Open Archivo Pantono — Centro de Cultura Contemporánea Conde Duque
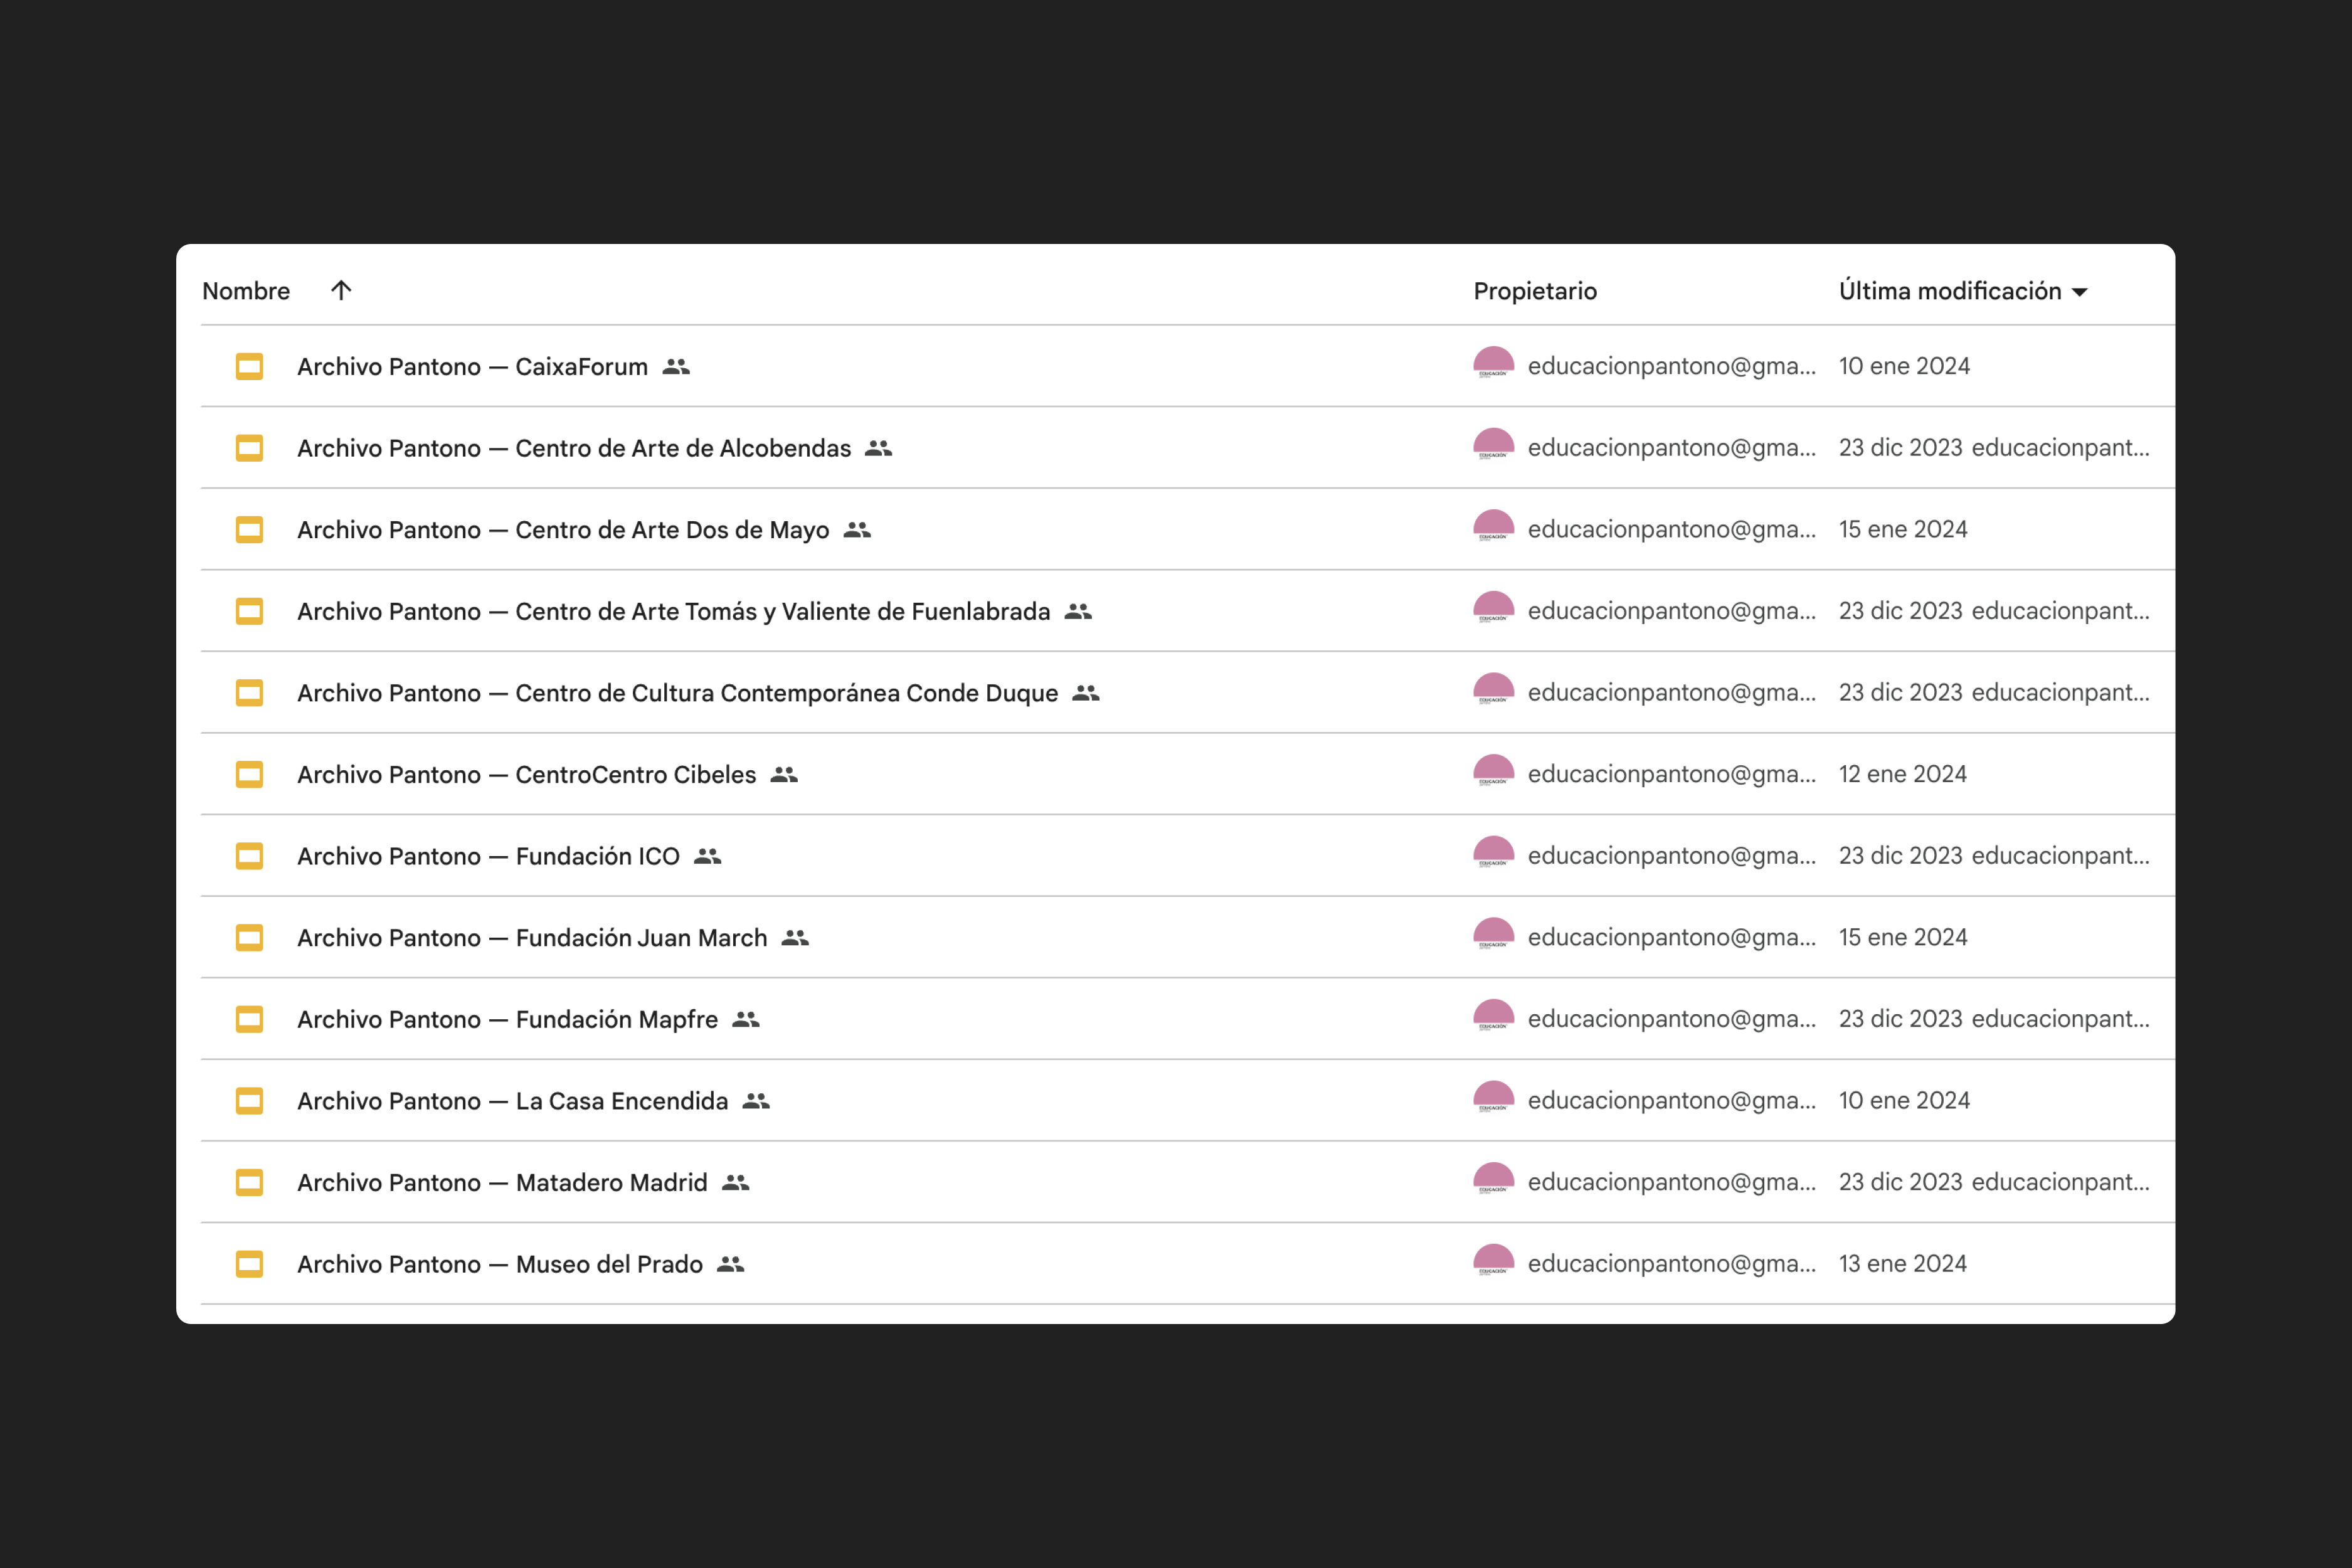 [x=677, y=693]
